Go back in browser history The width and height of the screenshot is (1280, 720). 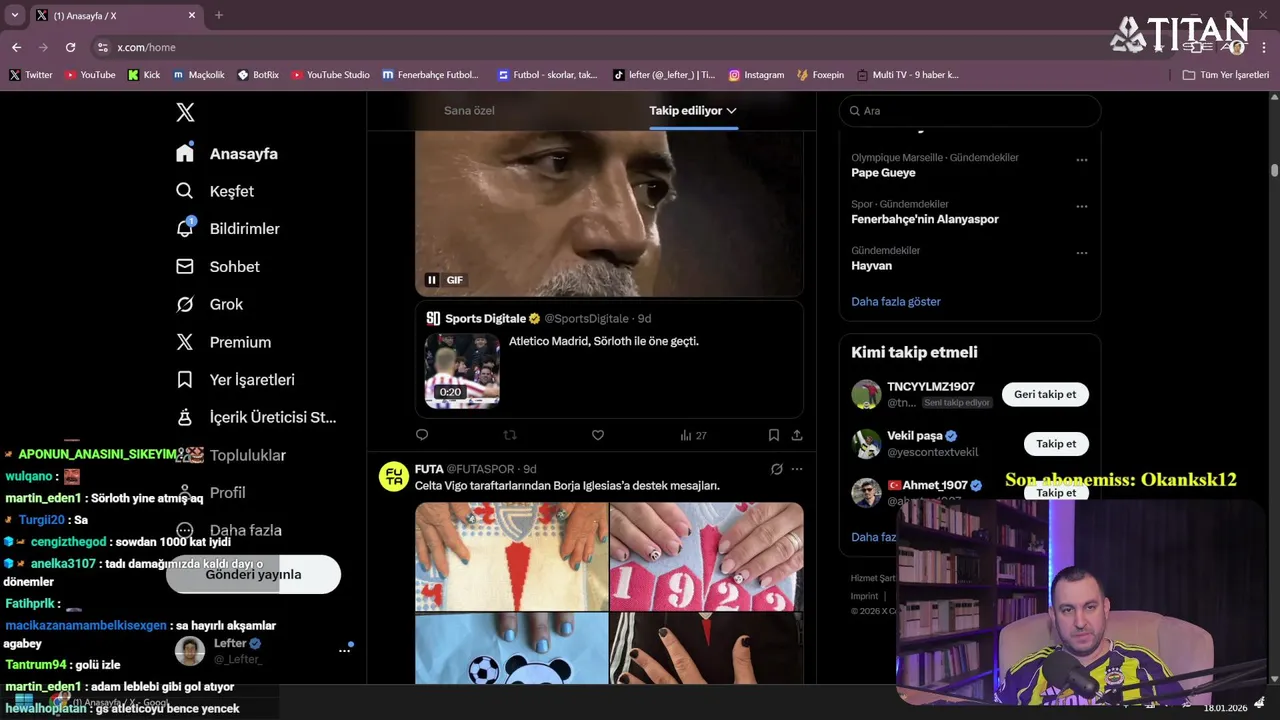[x=16, y=47]
